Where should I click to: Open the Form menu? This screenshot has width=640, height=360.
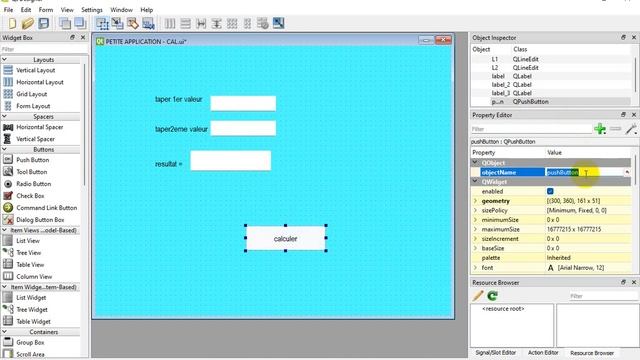[x=46, y=9]
